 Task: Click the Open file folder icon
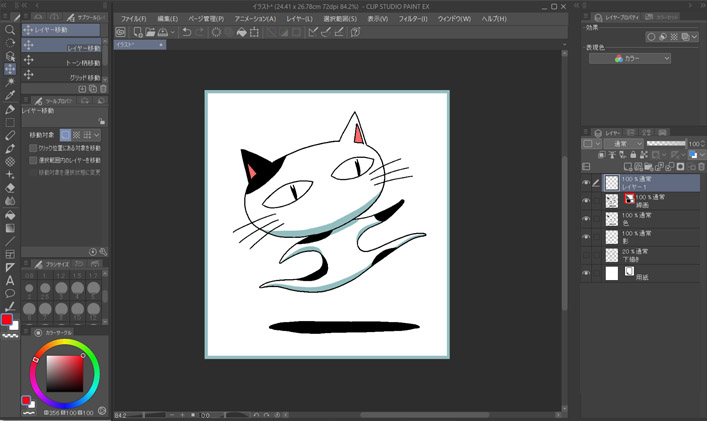(x=149, y=33)
